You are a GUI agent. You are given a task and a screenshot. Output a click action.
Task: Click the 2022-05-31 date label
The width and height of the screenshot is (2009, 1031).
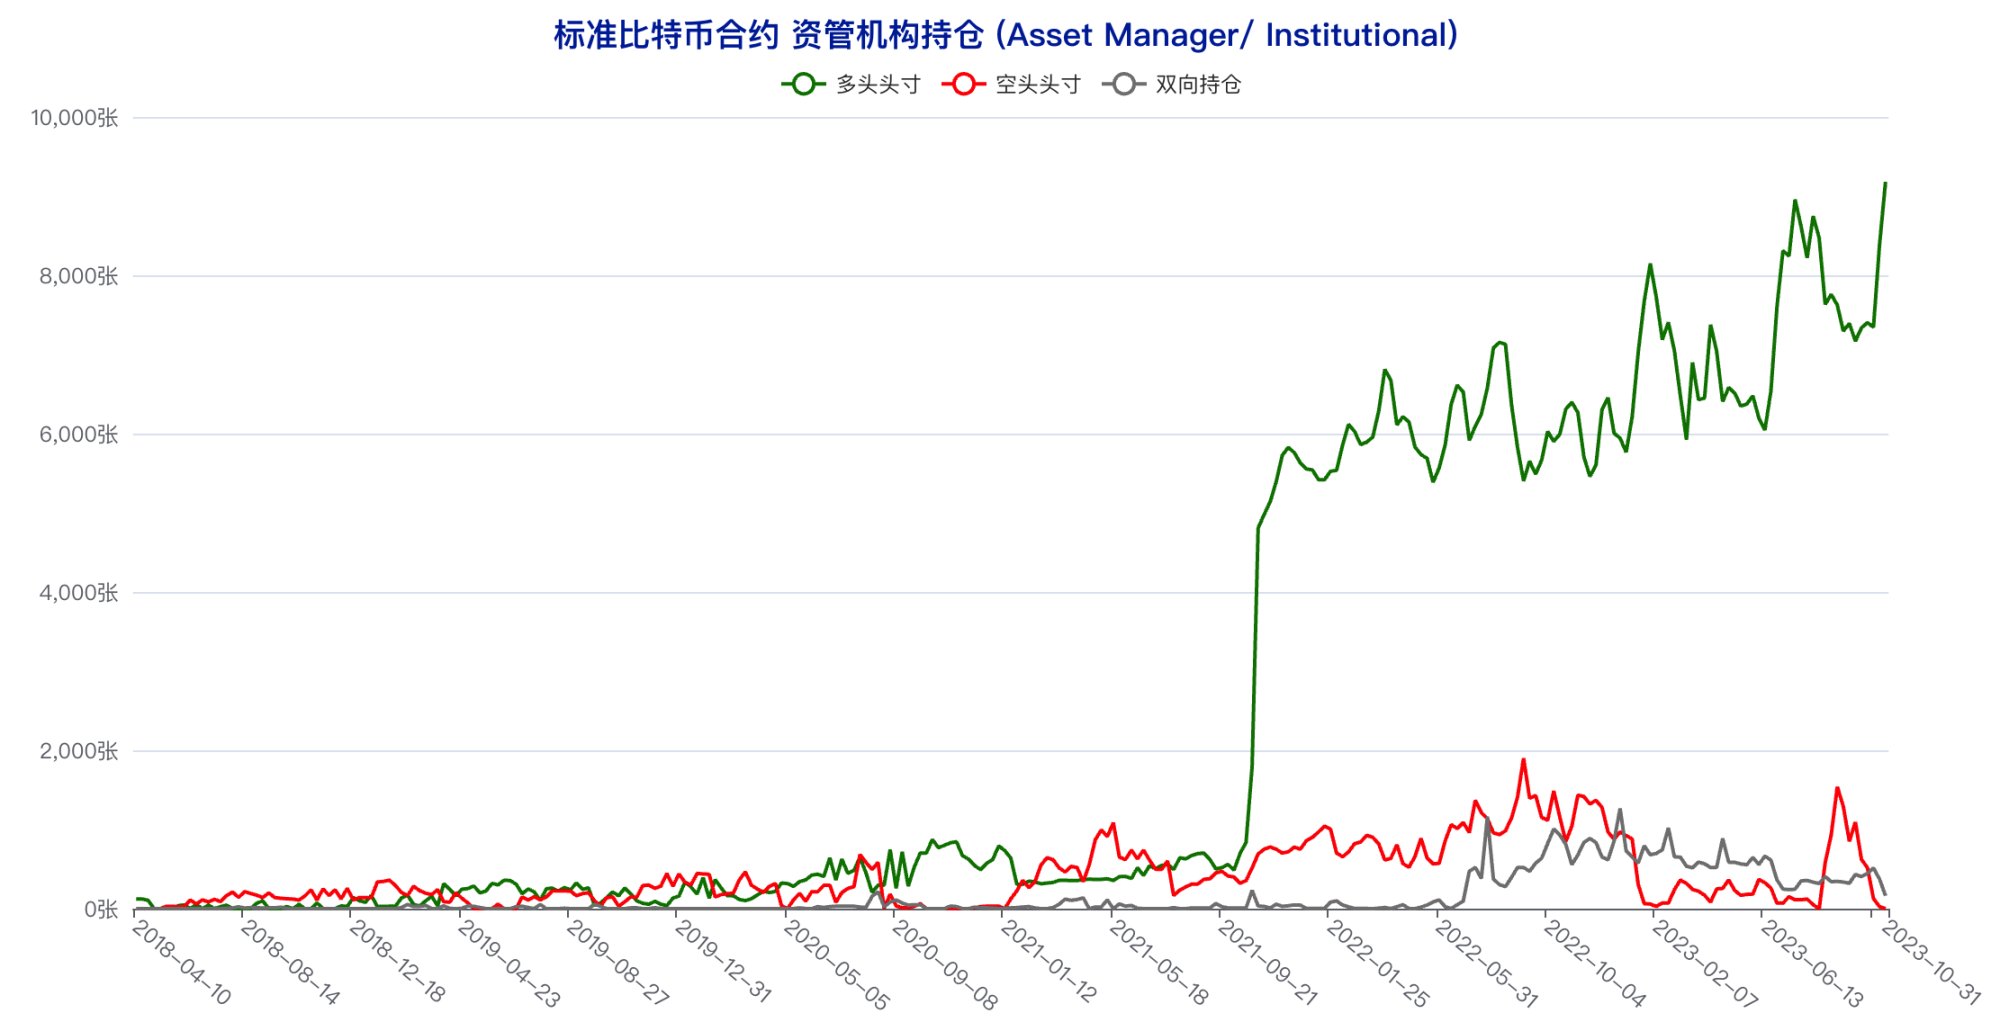(1485, 962)
